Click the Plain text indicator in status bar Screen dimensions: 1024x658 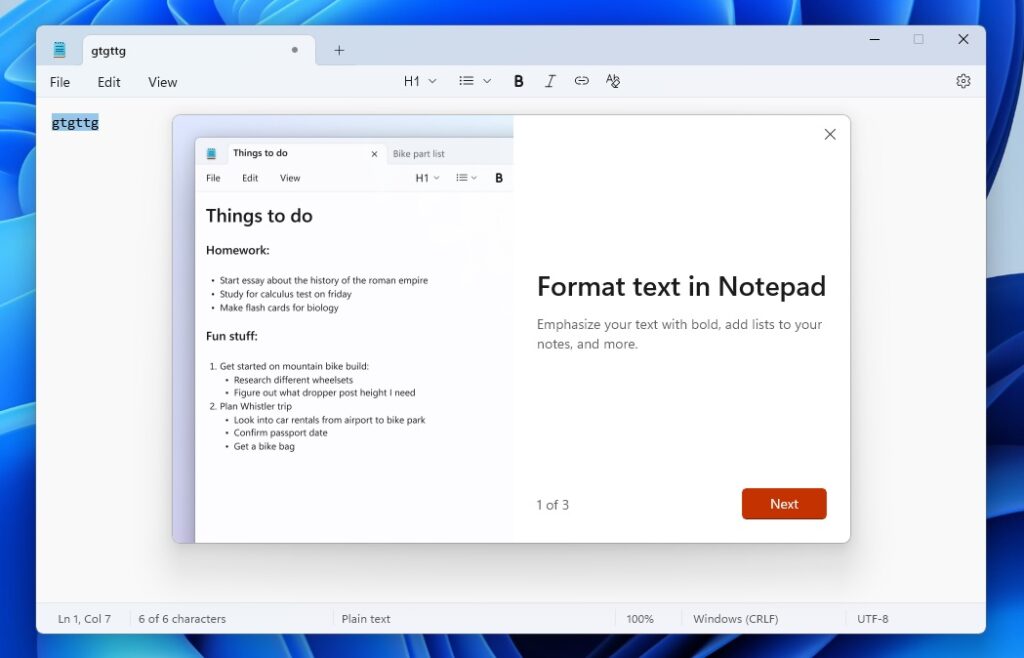[366, 618]
